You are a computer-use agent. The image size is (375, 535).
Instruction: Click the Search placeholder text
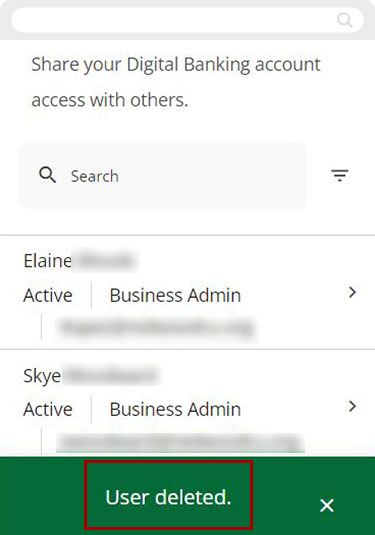(x=95, y=176)
